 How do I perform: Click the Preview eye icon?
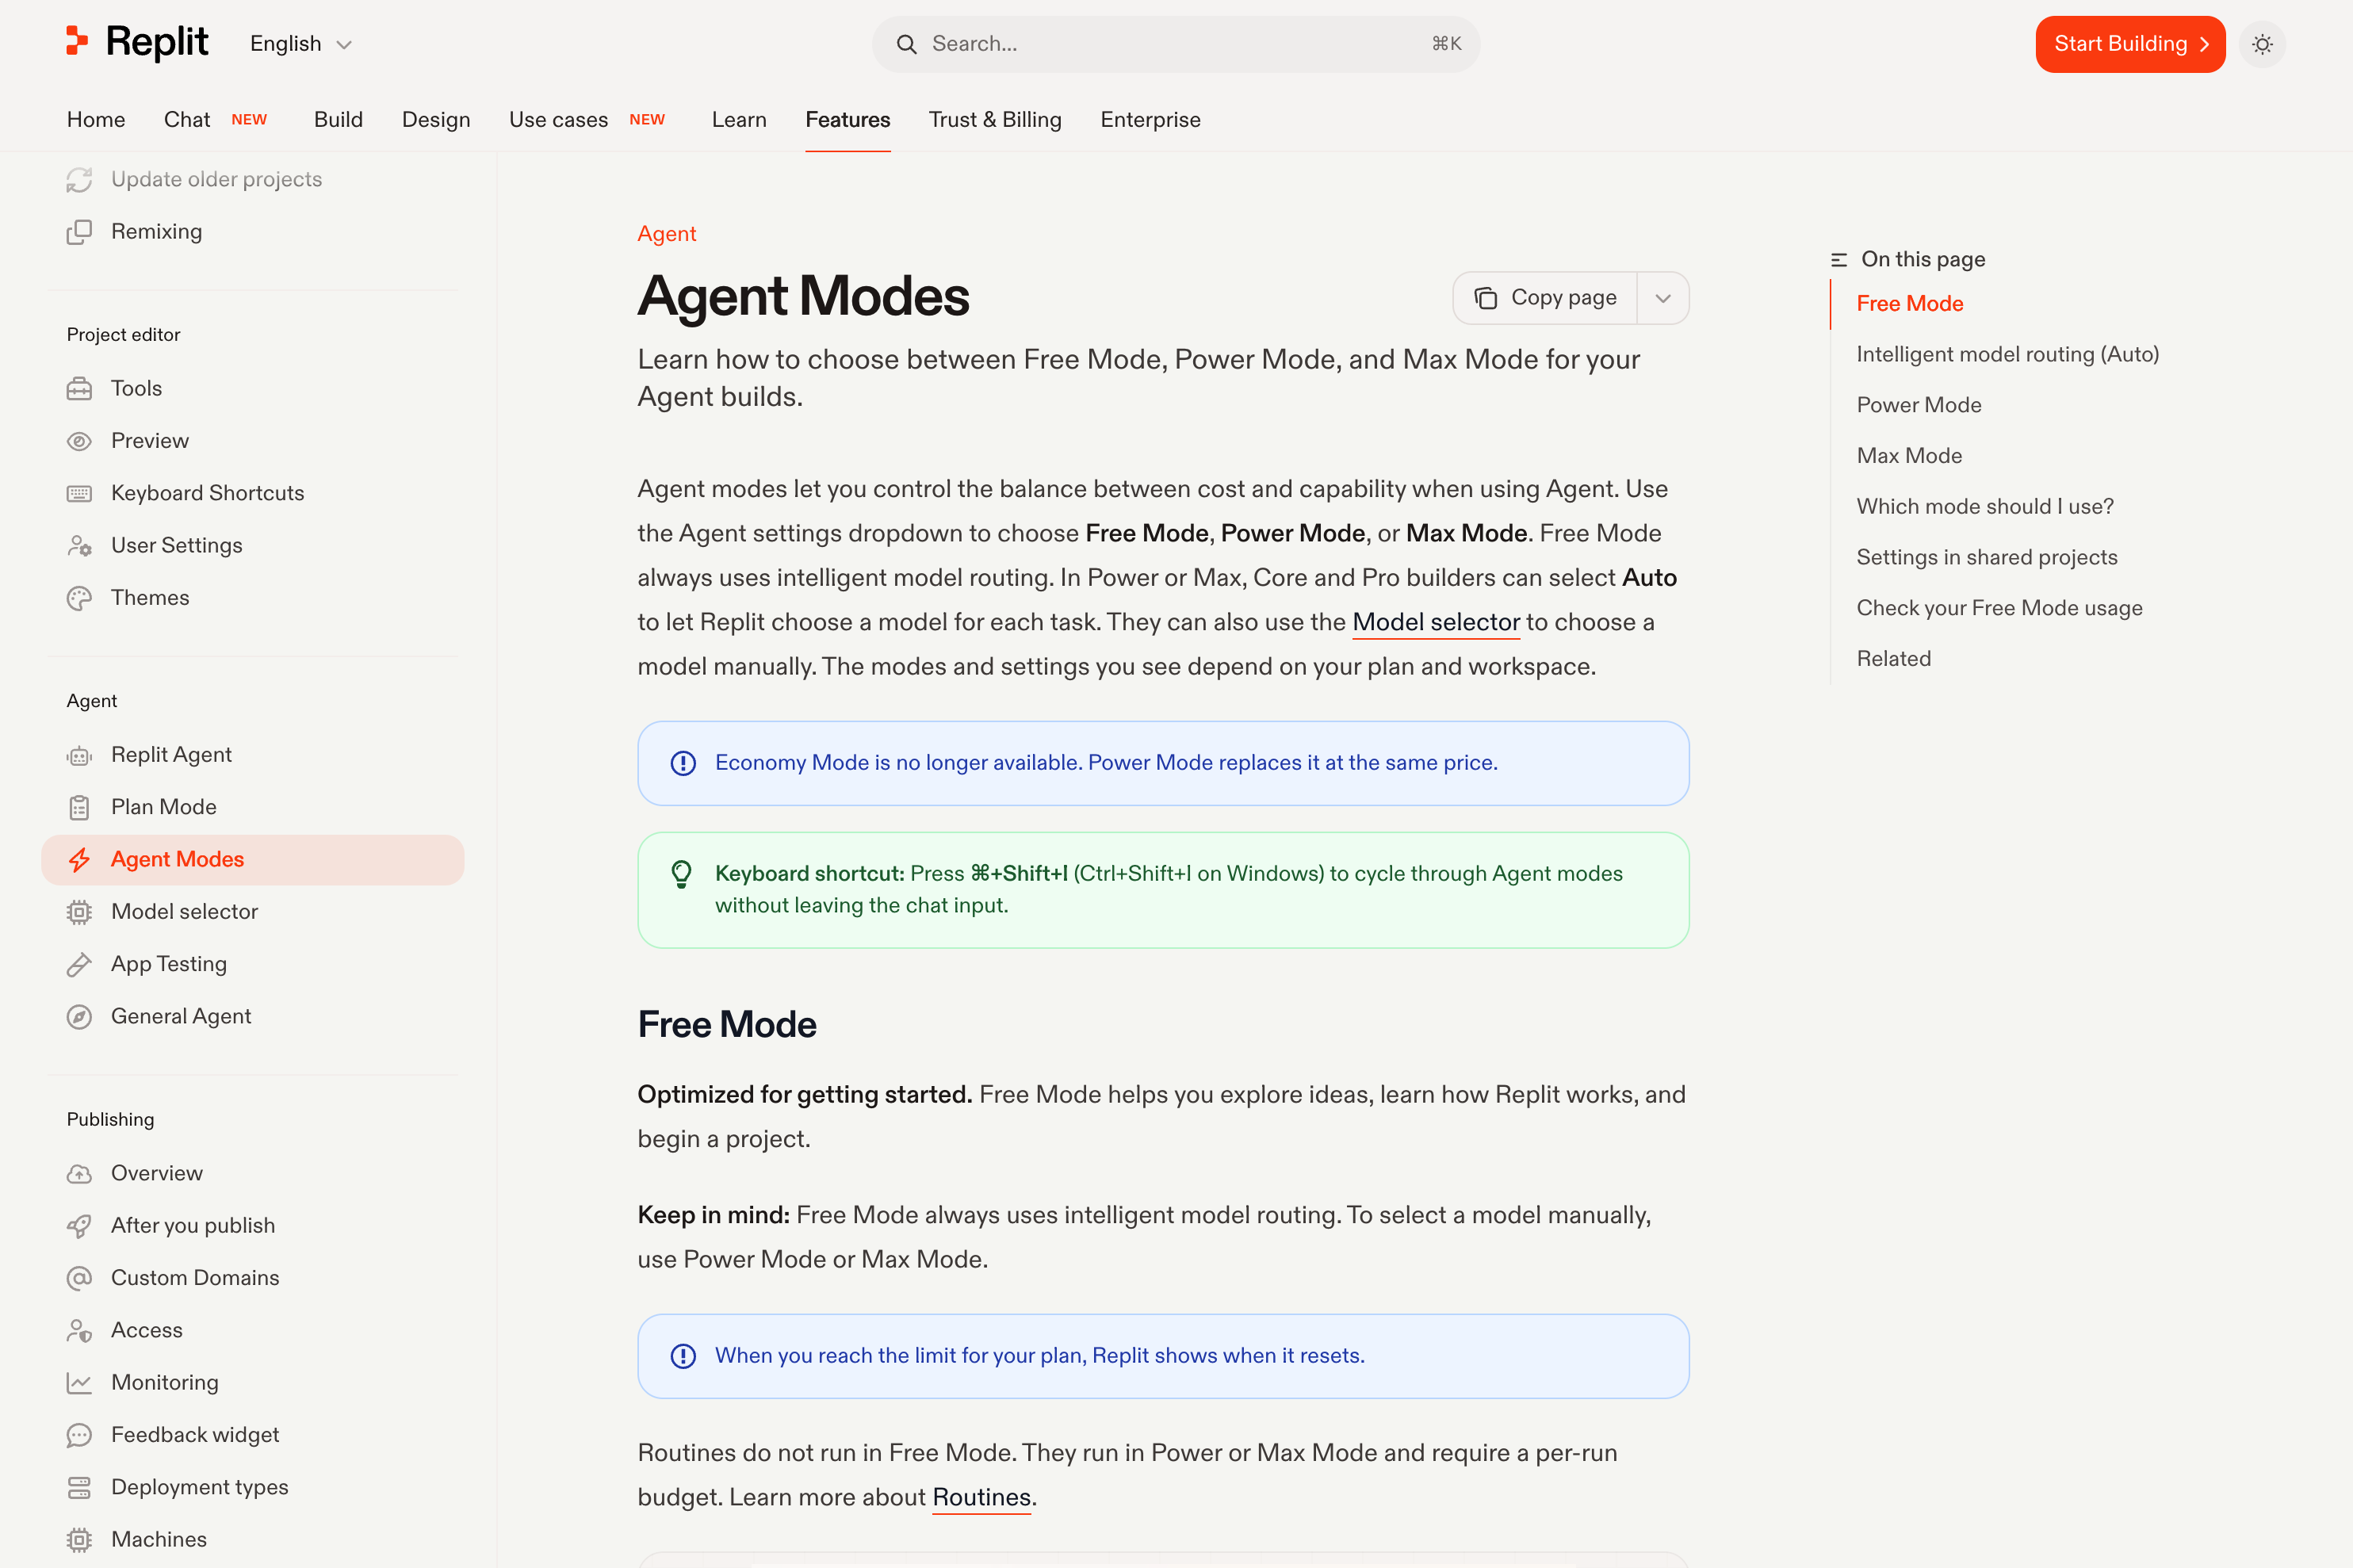79,441
